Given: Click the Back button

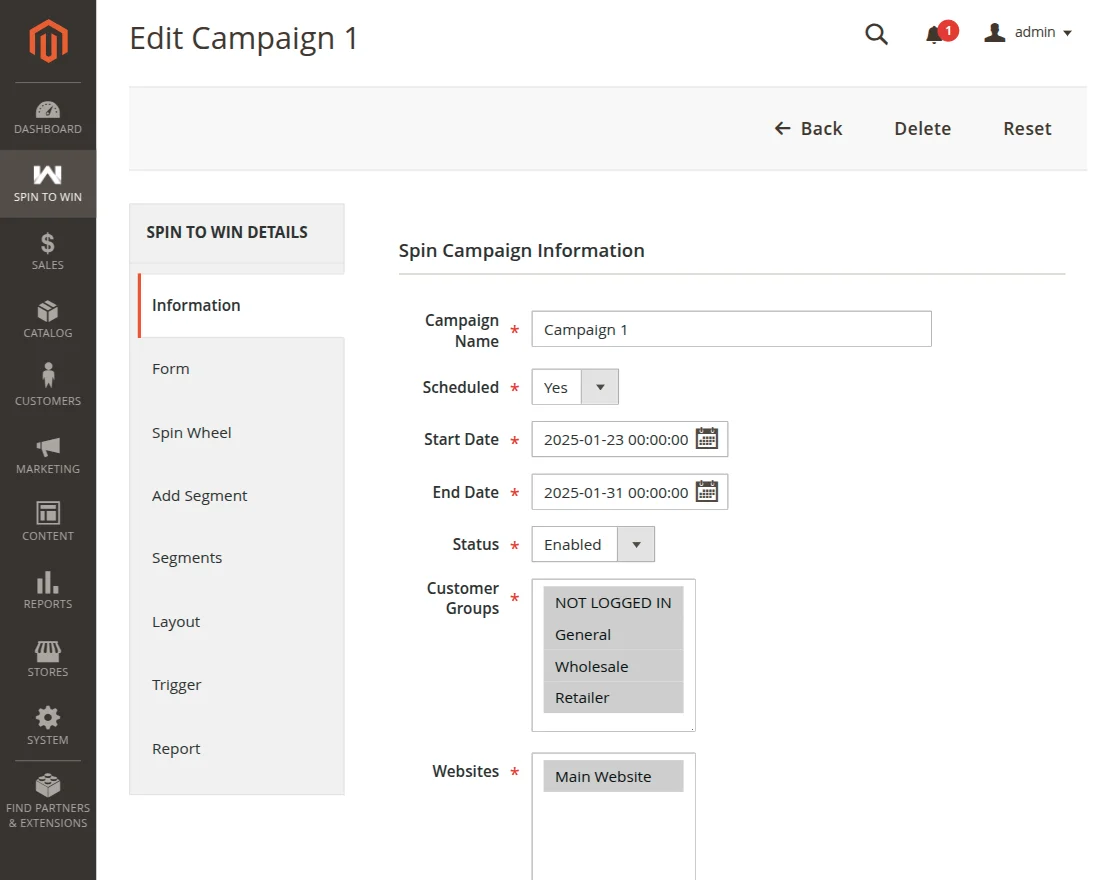Looking at the screenshot, I should (808, 129).
